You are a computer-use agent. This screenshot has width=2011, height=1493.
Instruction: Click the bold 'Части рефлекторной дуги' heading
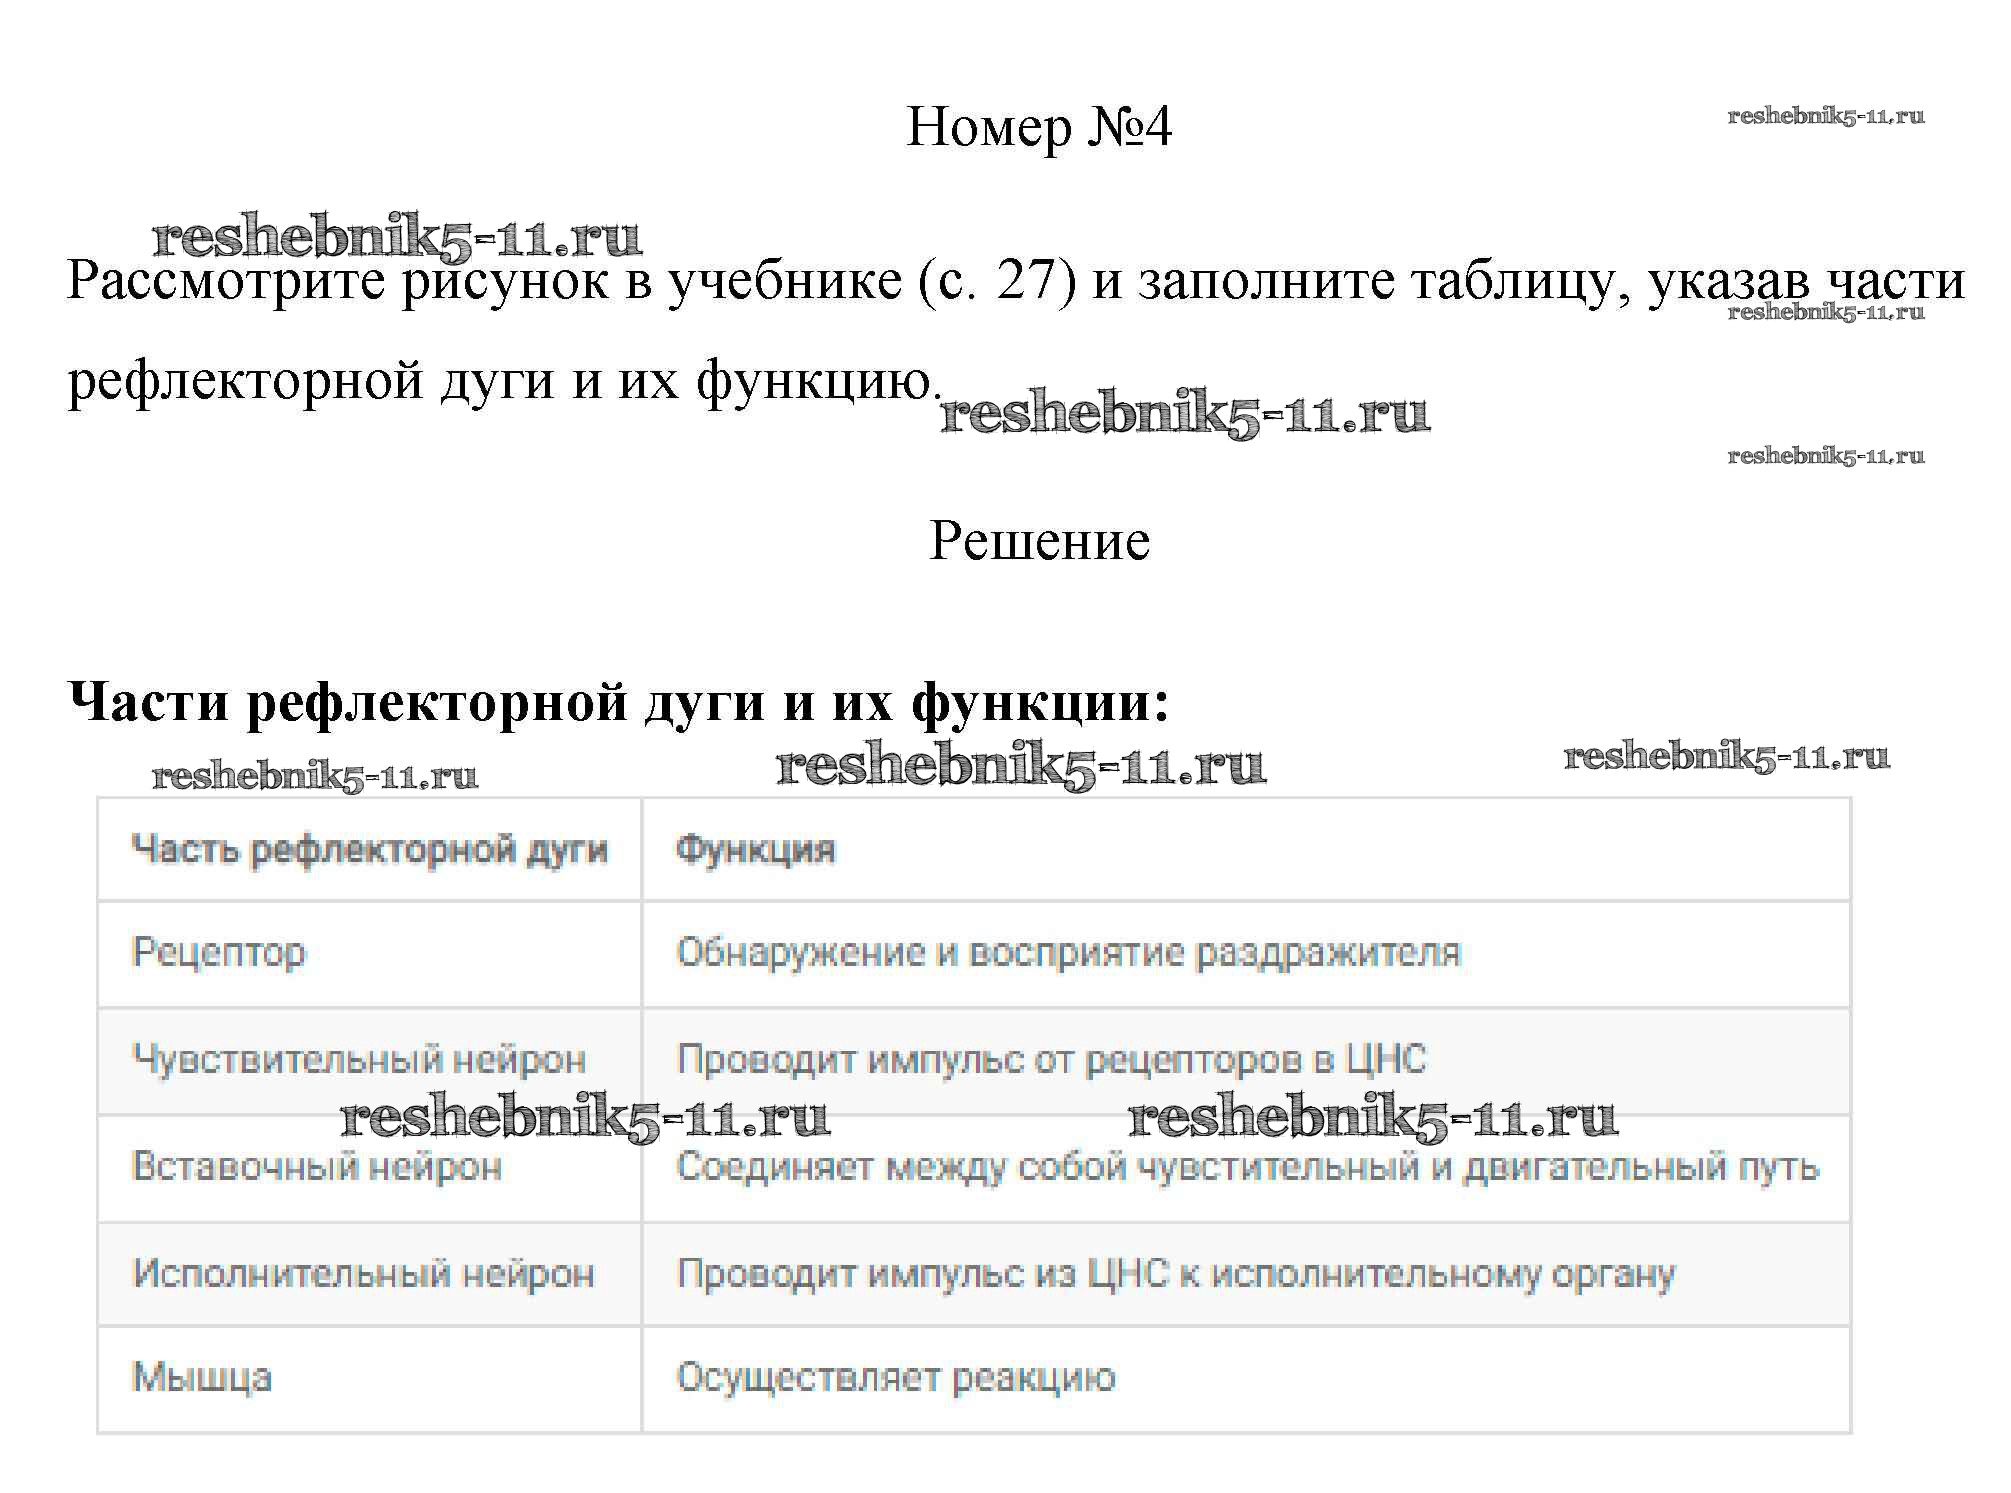(x=617, y=701)
